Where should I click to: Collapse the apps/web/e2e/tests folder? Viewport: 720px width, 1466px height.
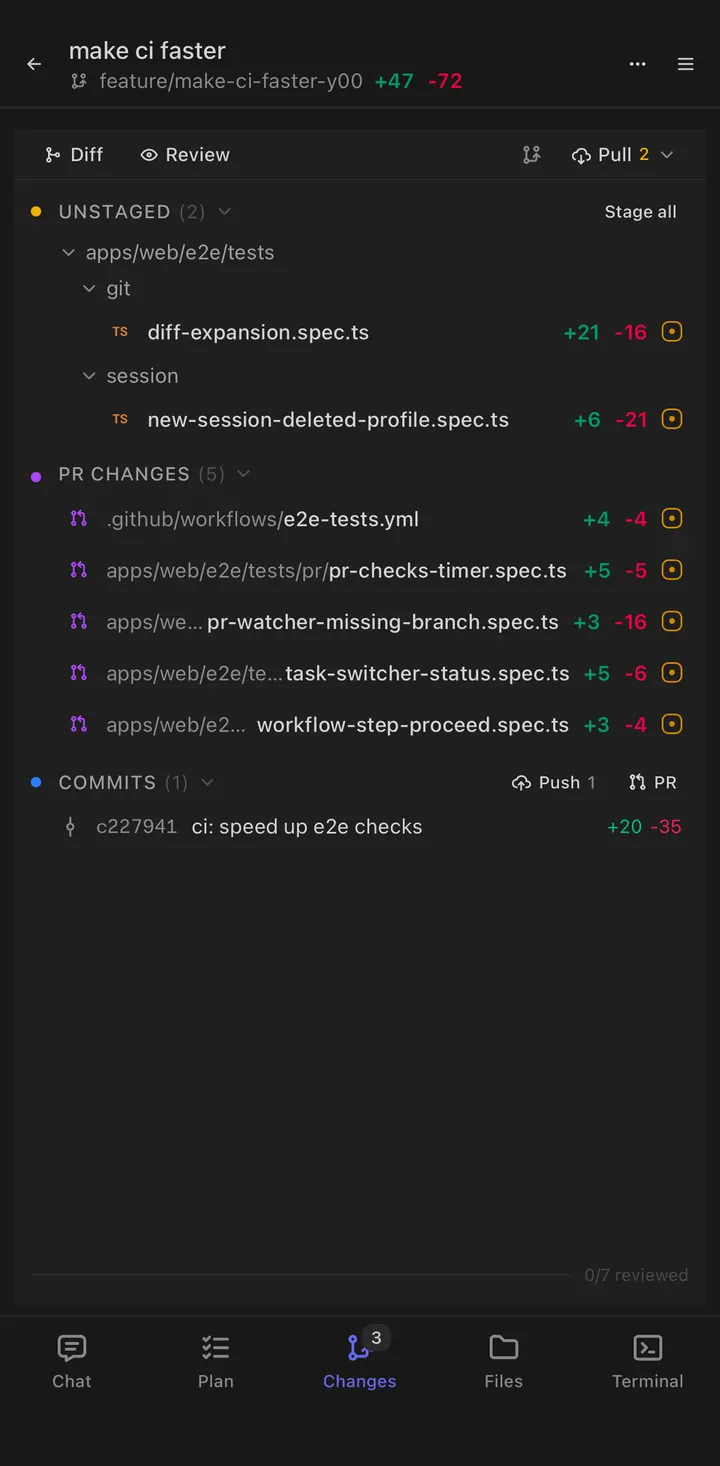point(69,253)
